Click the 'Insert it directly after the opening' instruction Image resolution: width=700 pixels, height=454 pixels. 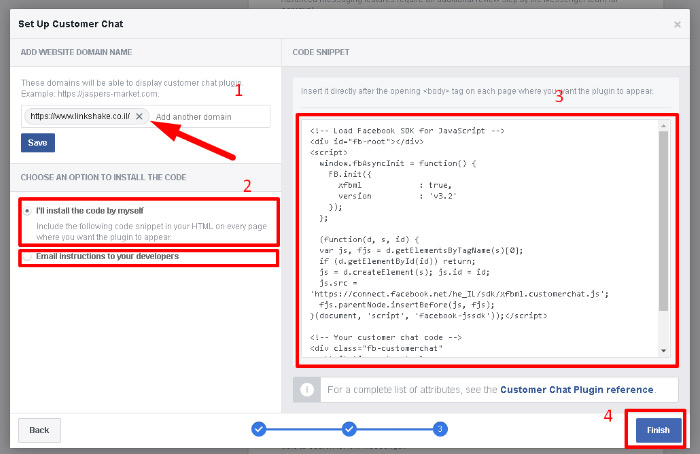(x=477, y=91)
